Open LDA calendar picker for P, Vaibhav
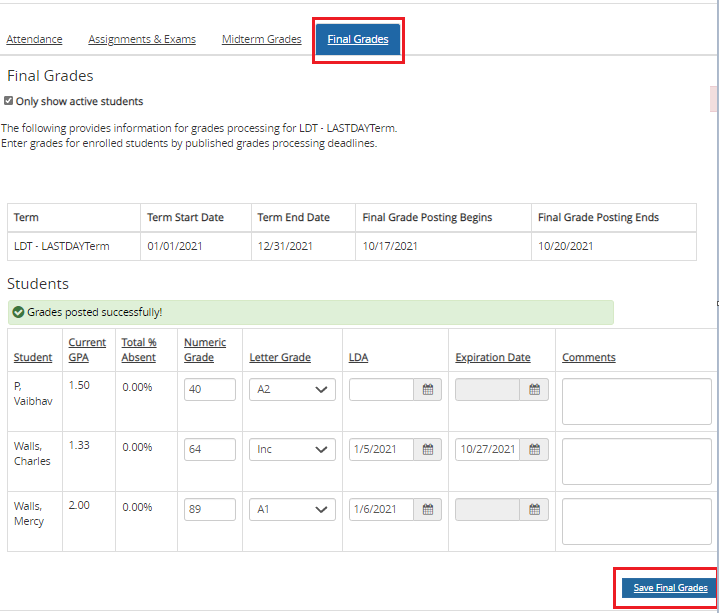The image size is (719, 613). click(x=428, y=390)
